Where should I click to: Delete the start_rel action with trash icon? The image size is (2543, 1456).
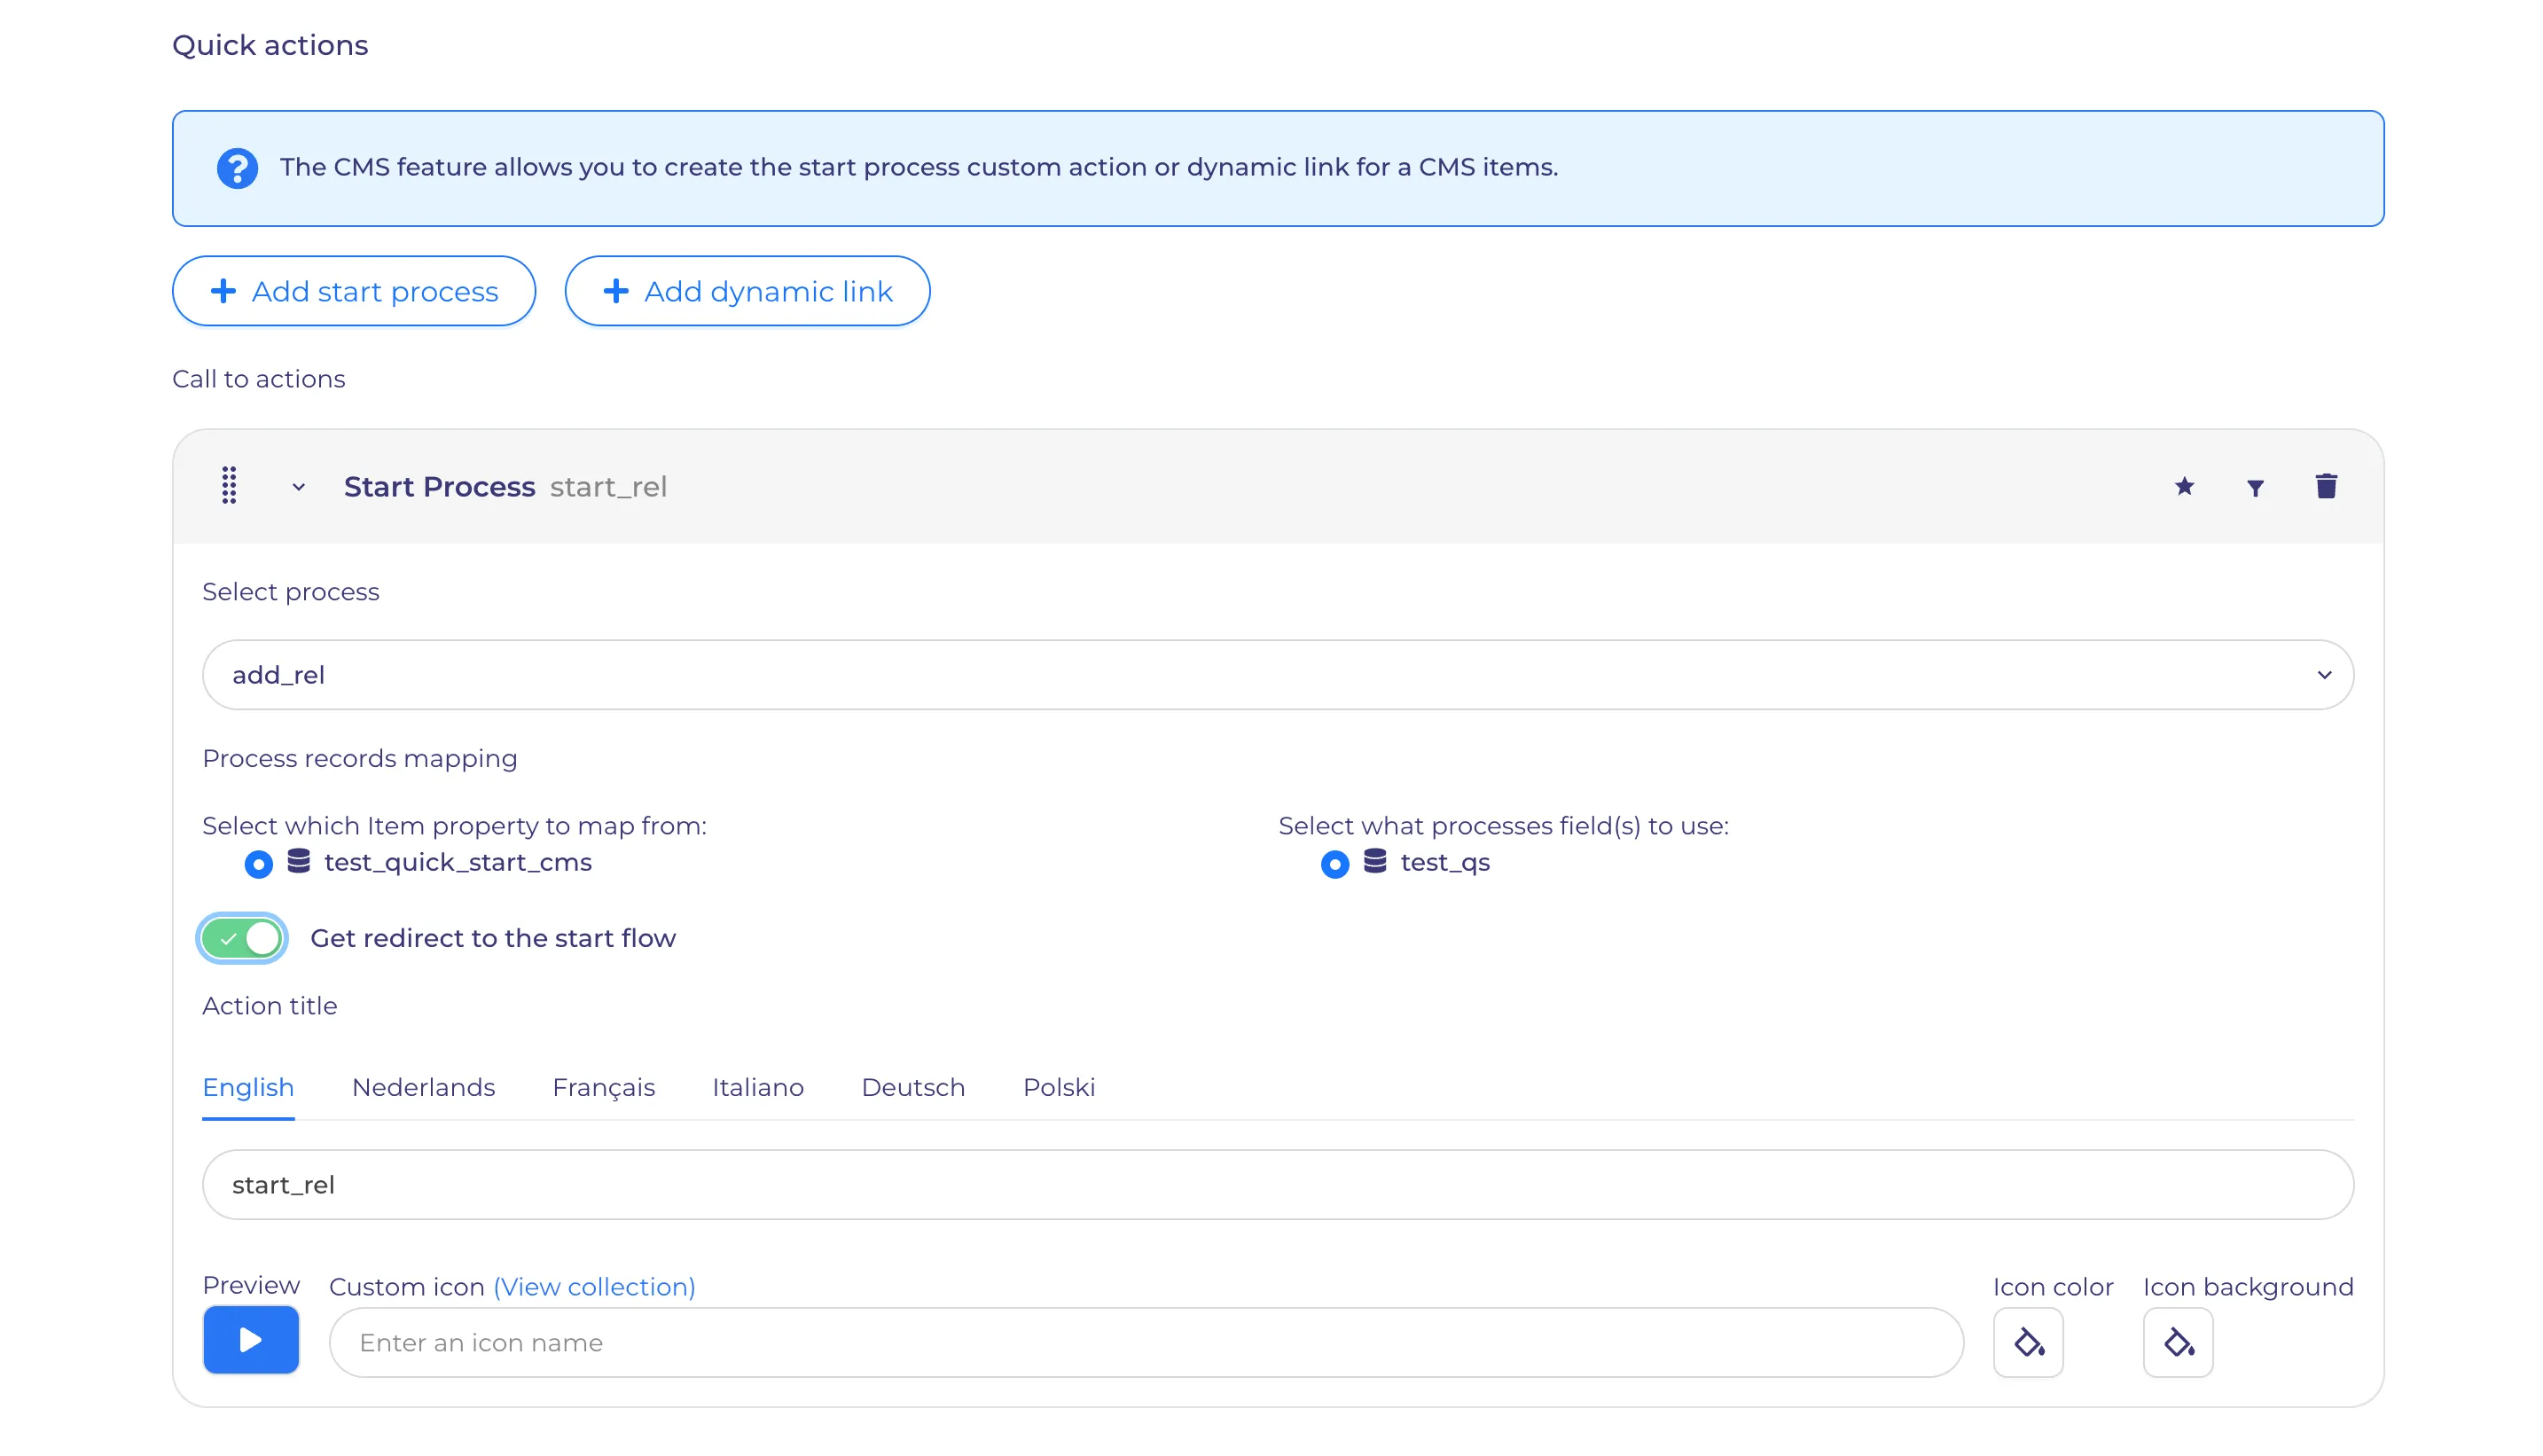2326,486
